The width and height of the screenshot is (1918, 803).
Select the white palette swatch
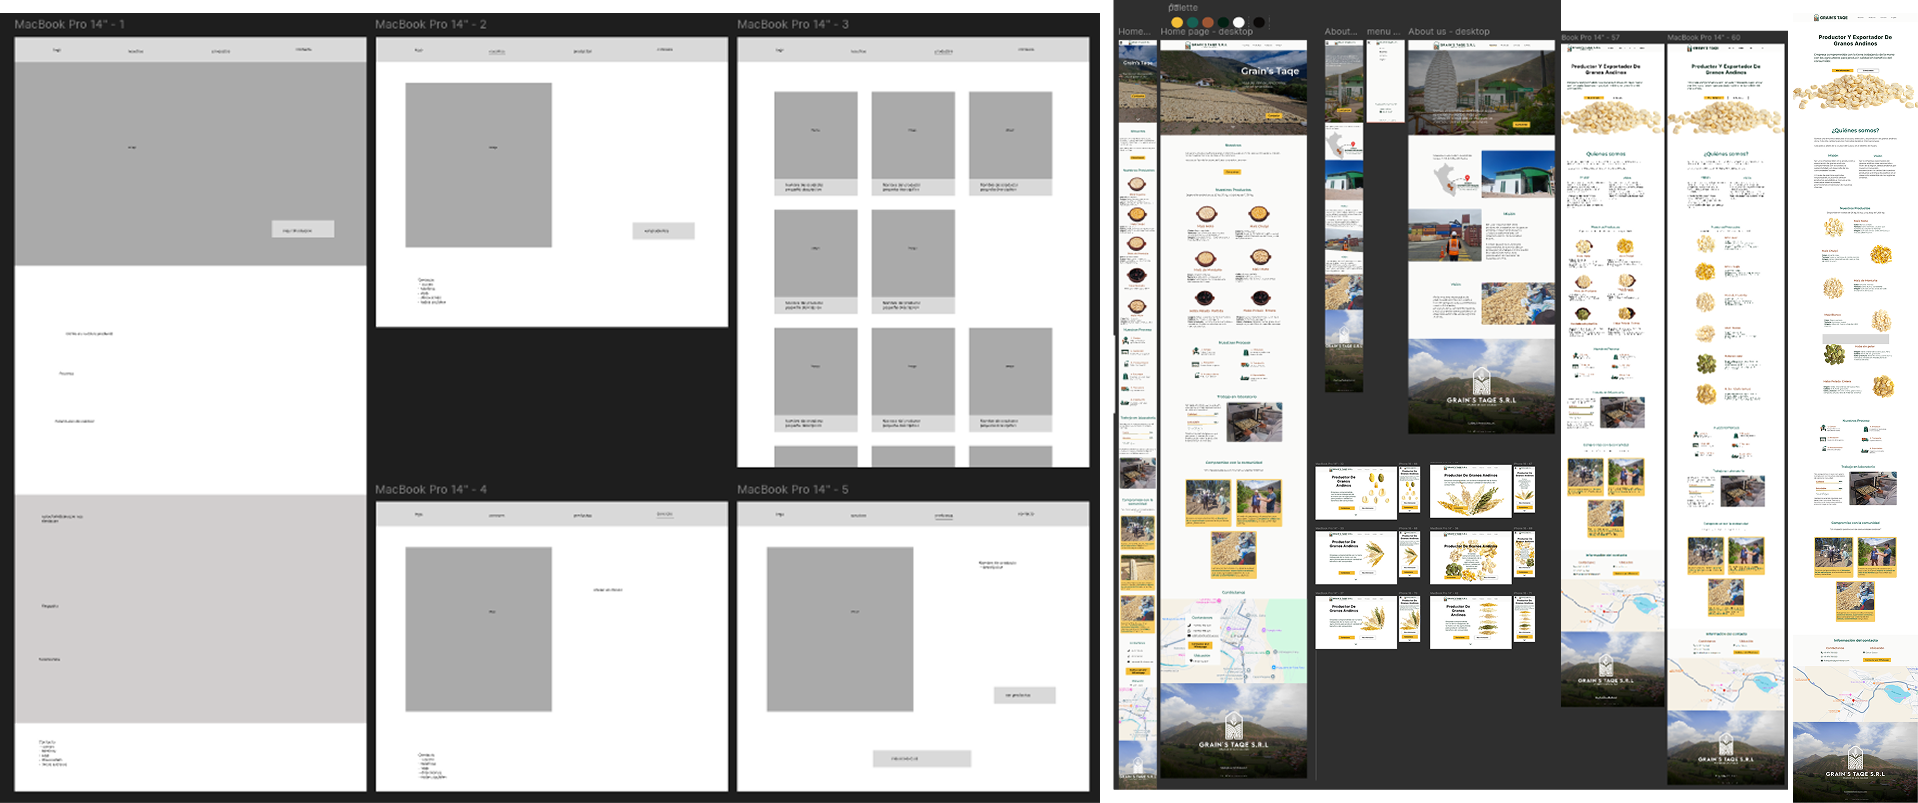click(1239, 22)
